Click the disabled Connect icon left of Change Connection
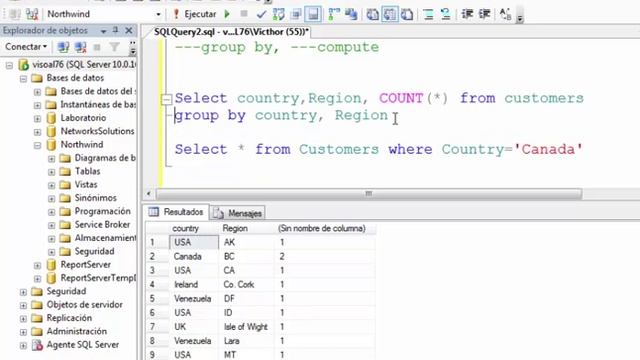640x360 pixels. tap(15, 14)
